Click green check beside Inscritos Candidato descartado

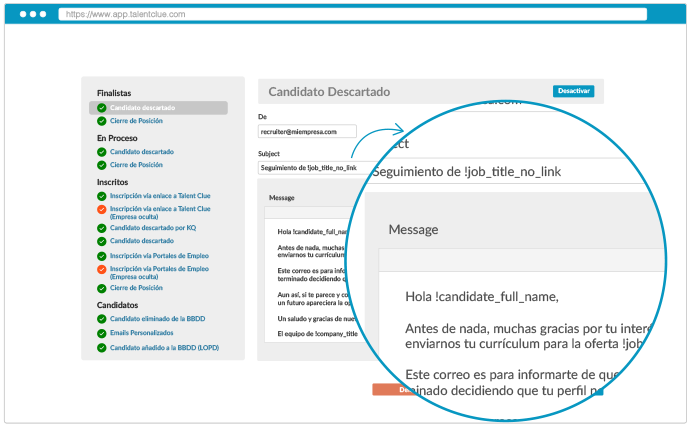(102, 241)
